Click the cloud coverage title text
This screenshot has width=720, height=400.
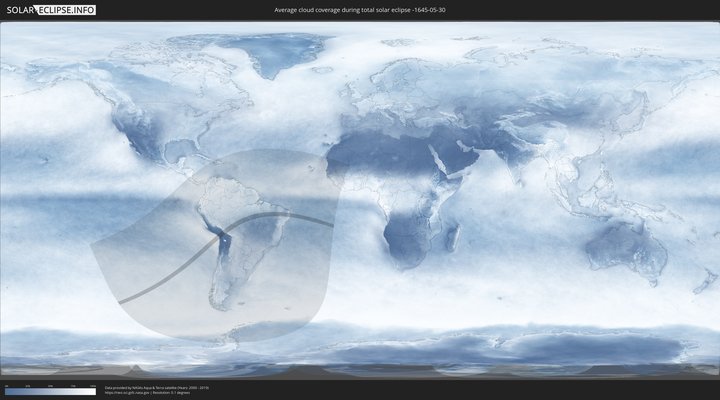pyautogui.click(x=360, y=9)
